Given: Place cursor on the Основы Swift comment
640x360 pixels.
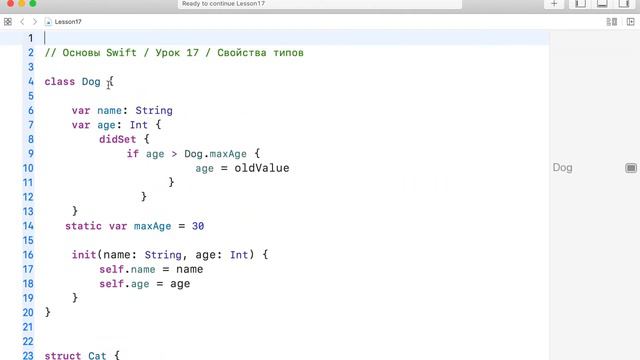Looking at the screenshot, I should pos(174,53).
